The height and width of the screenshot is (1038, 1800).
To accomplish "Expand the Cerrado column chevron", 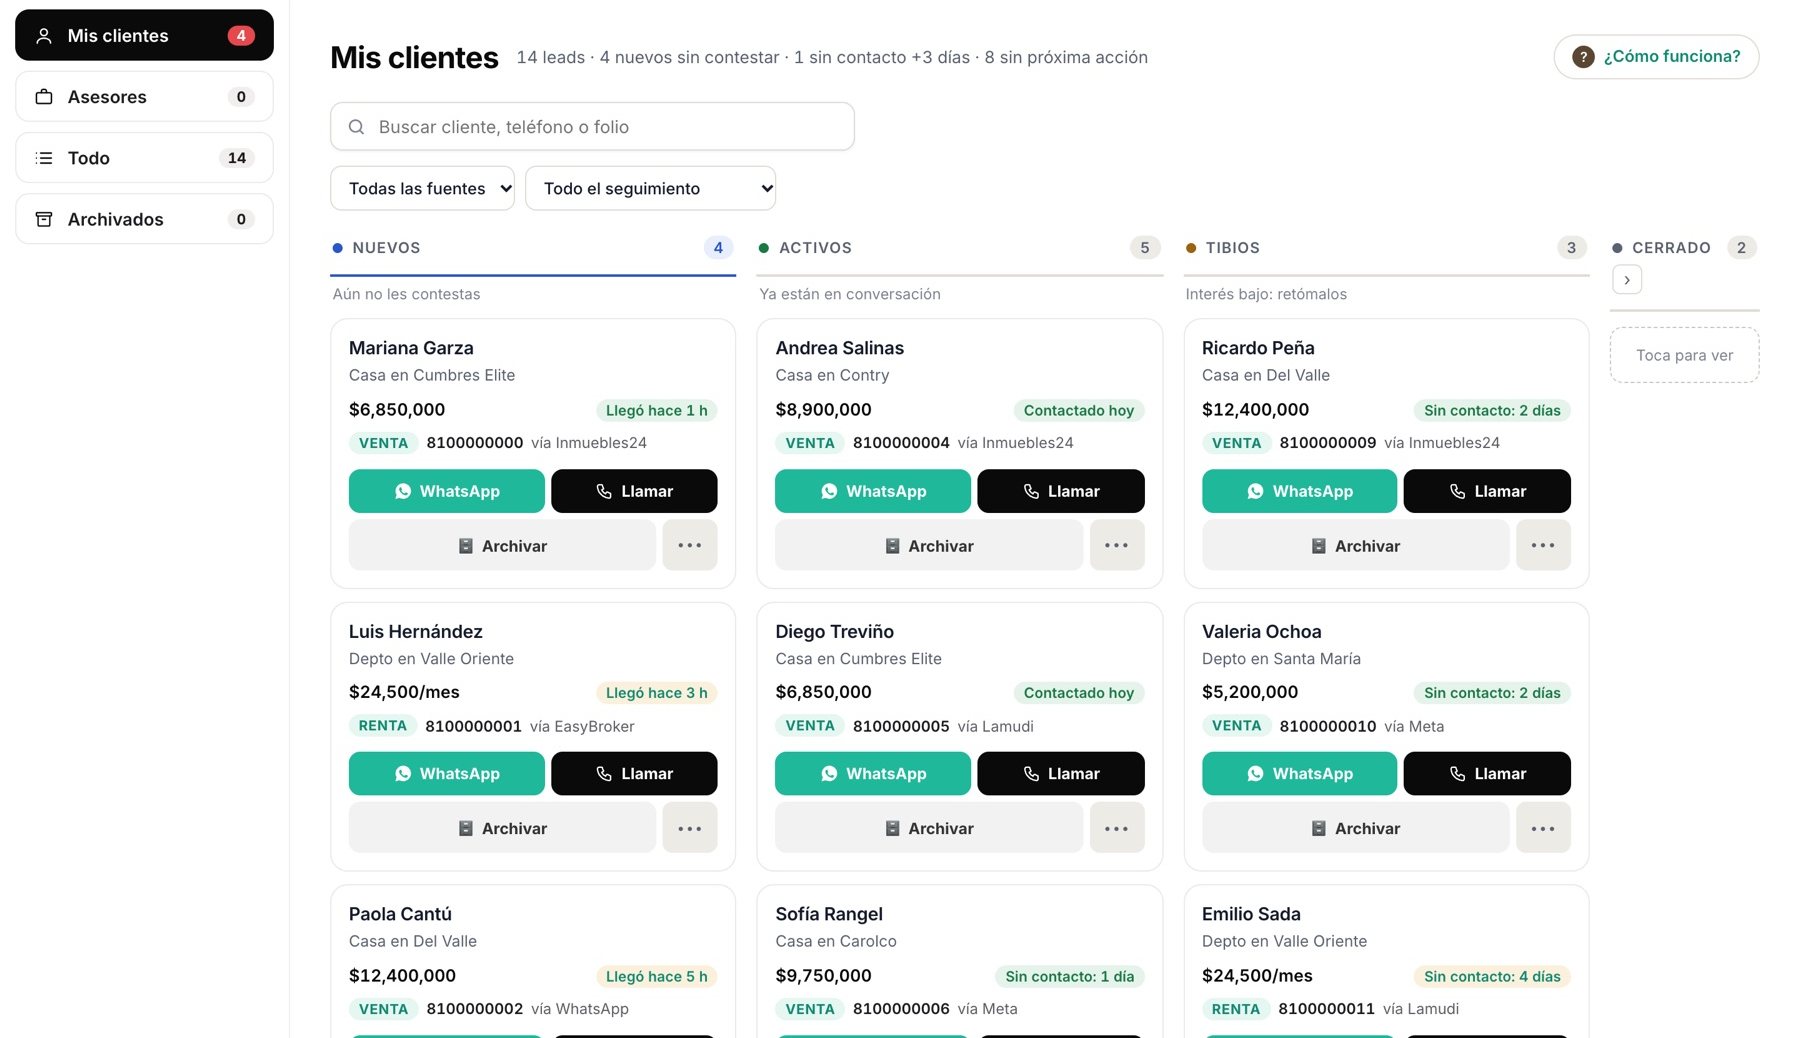I will pos(1627,280).
